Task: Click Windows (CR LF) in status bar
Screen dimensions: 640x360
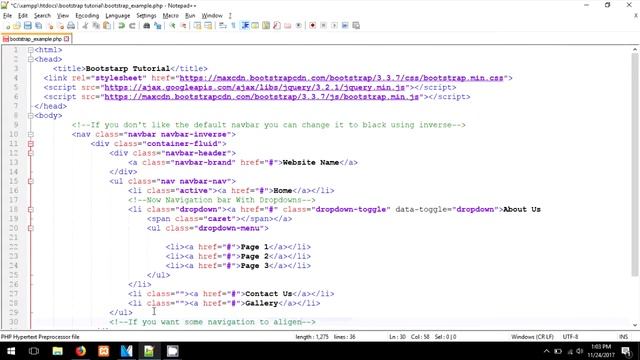Action: click(532, 337)
